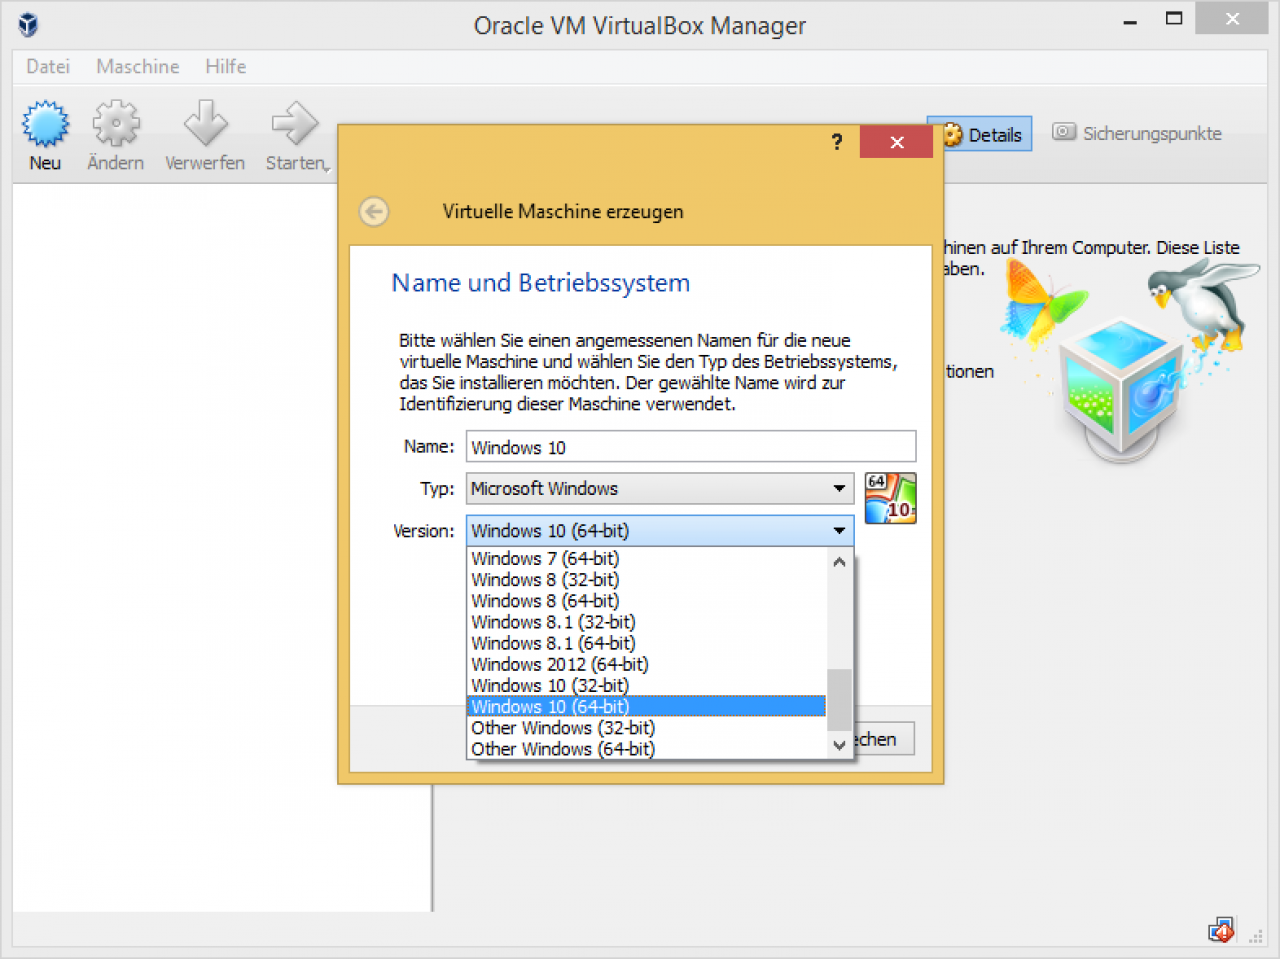
Task: Click the Windows 10 64-bit OS icon
Action: (x=890, y=498)
